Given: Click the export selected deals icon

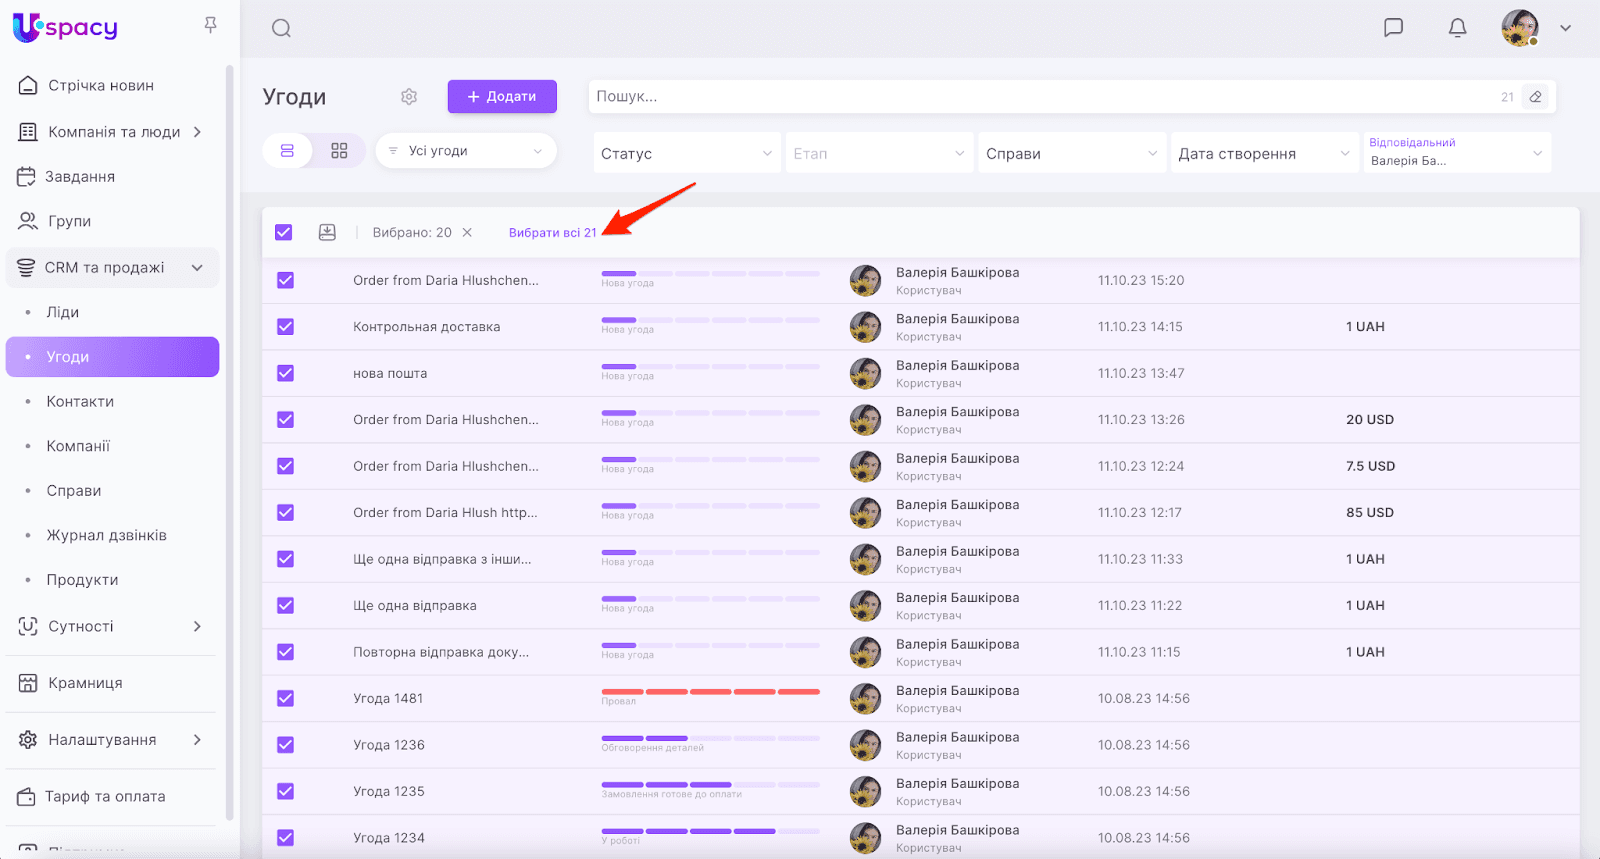Looking at the screenshot, I should pyautogui.click(x=327, y=232).
